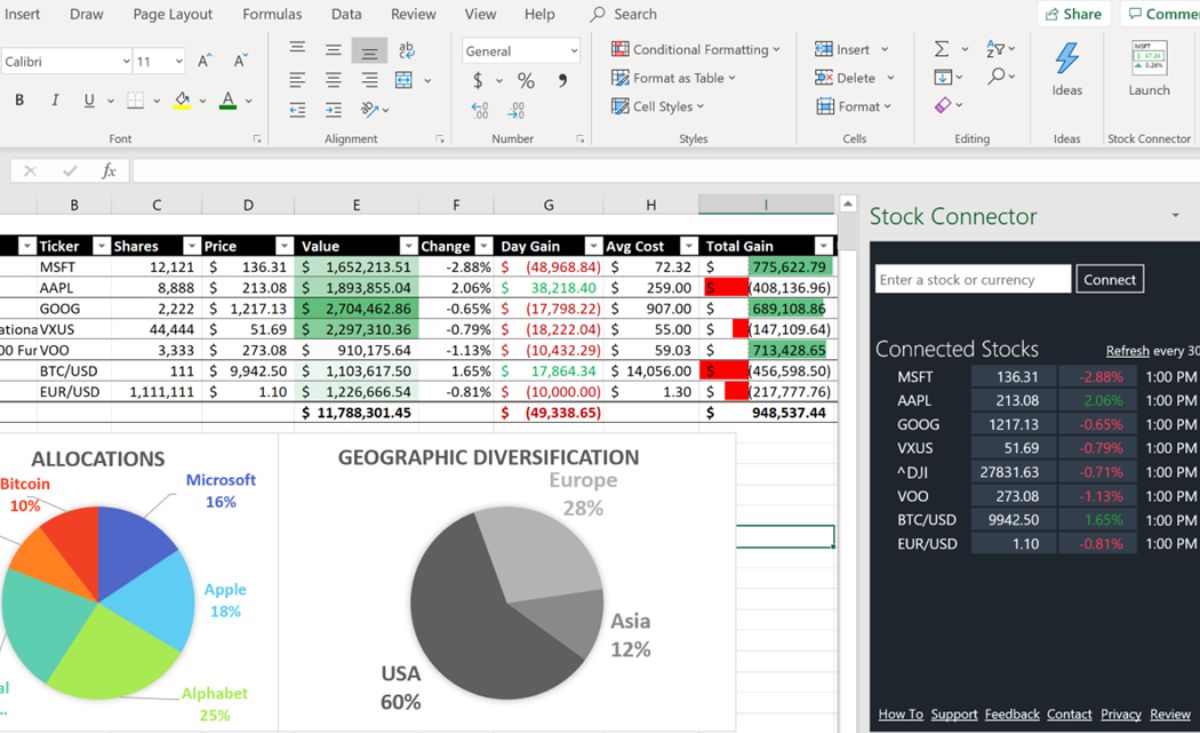
Task: Click Increase Decimal icon
Action: coord(480,110)
